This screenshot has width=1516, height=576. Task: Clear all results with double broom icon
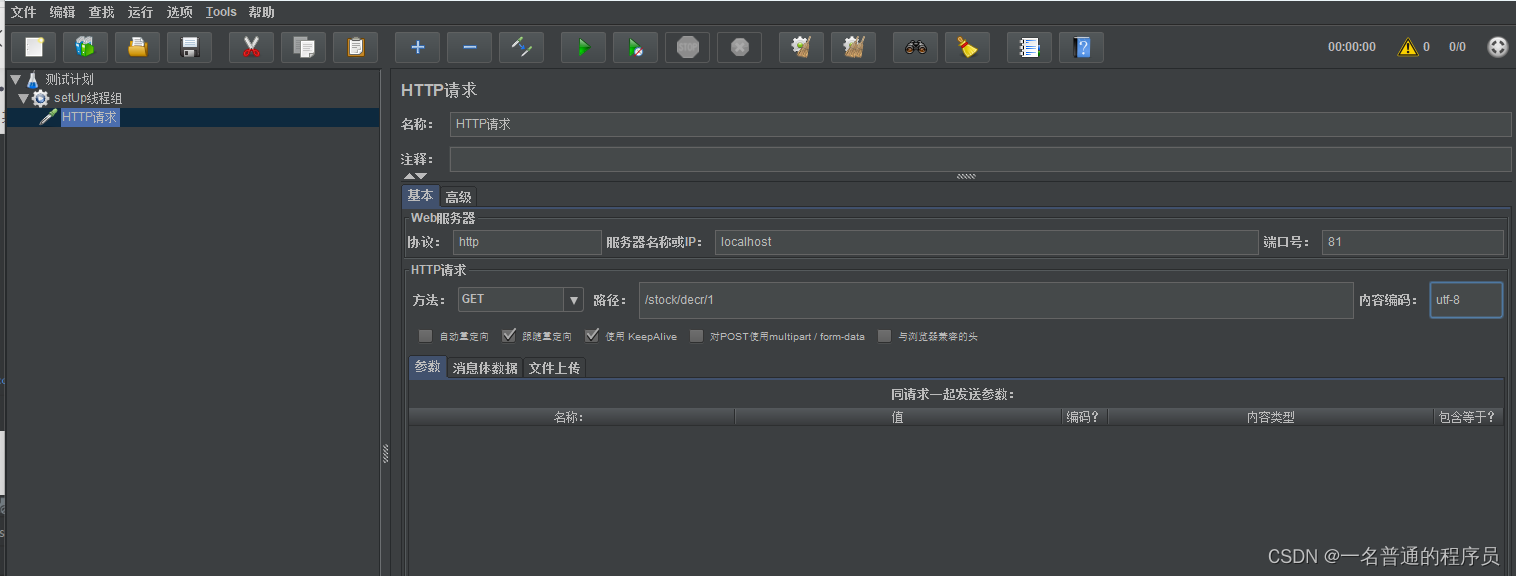tap(853, 47)
